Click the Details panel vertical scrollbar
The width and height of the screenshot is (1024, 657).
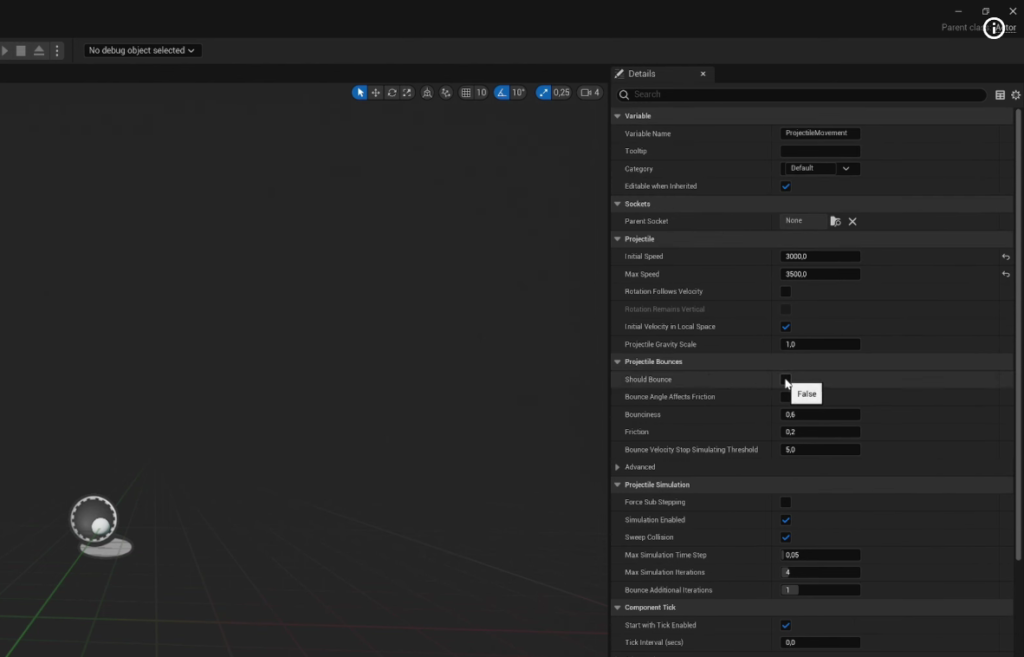1018,334
